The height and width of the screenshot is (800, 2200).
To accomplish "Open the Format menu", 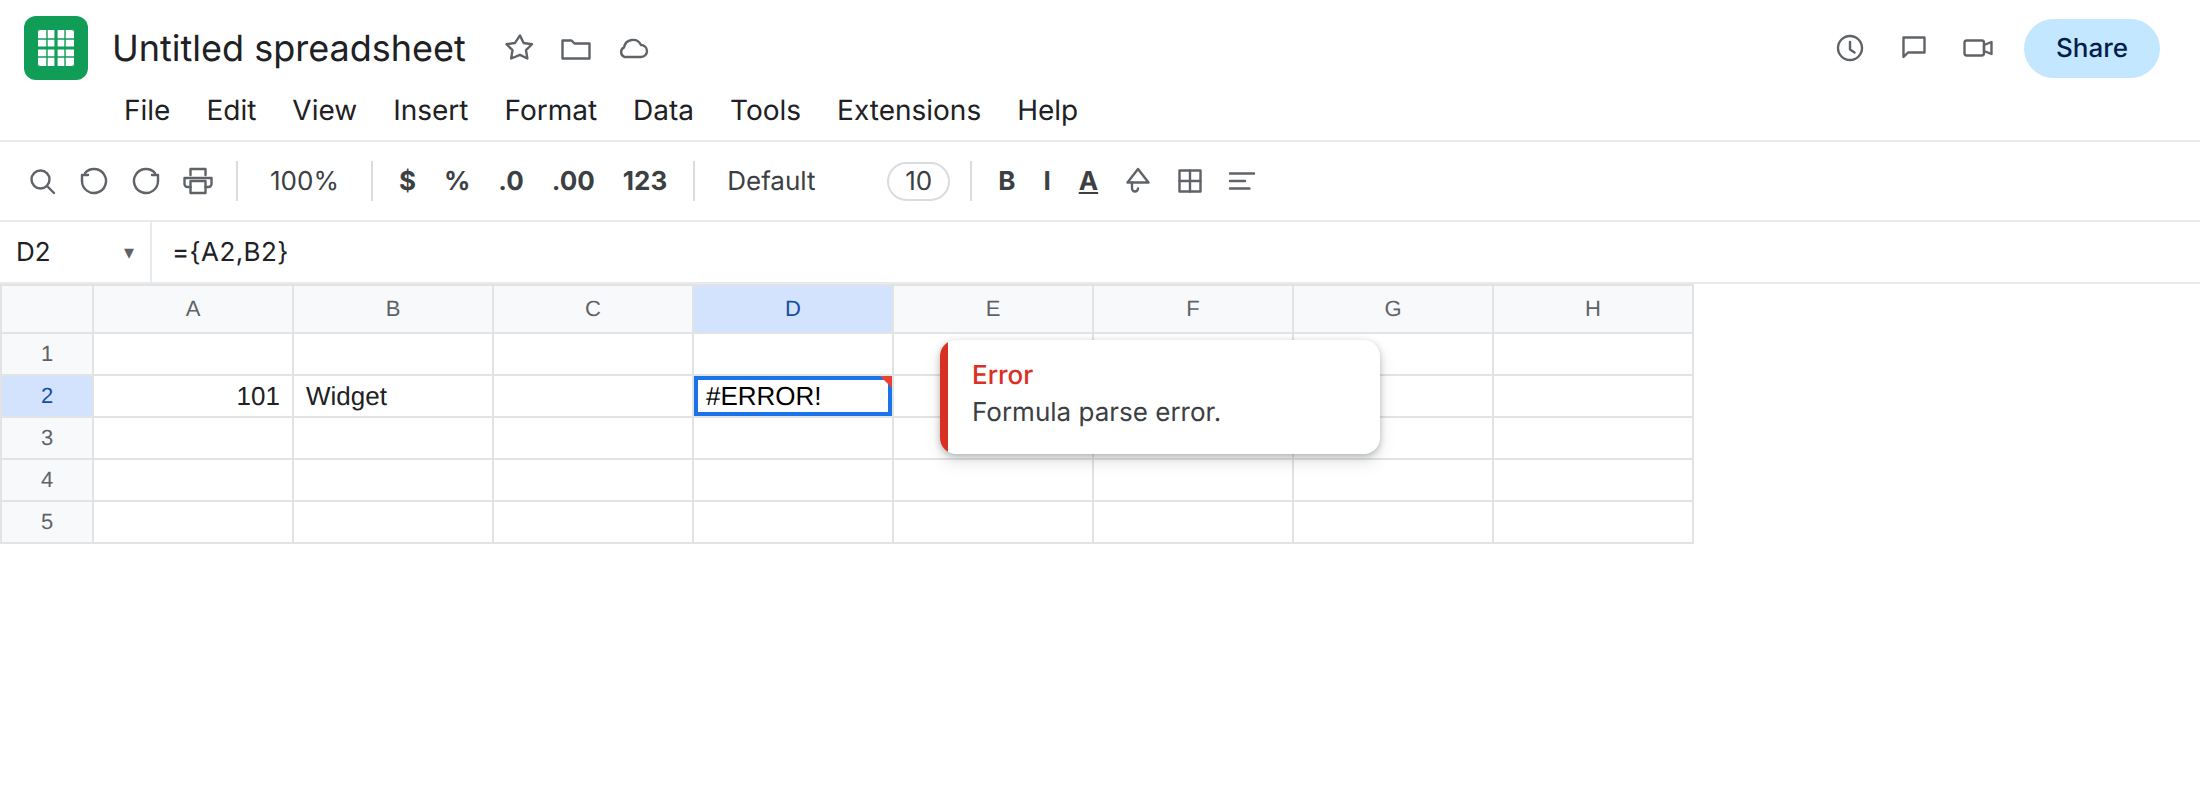I will click(550, 110).
